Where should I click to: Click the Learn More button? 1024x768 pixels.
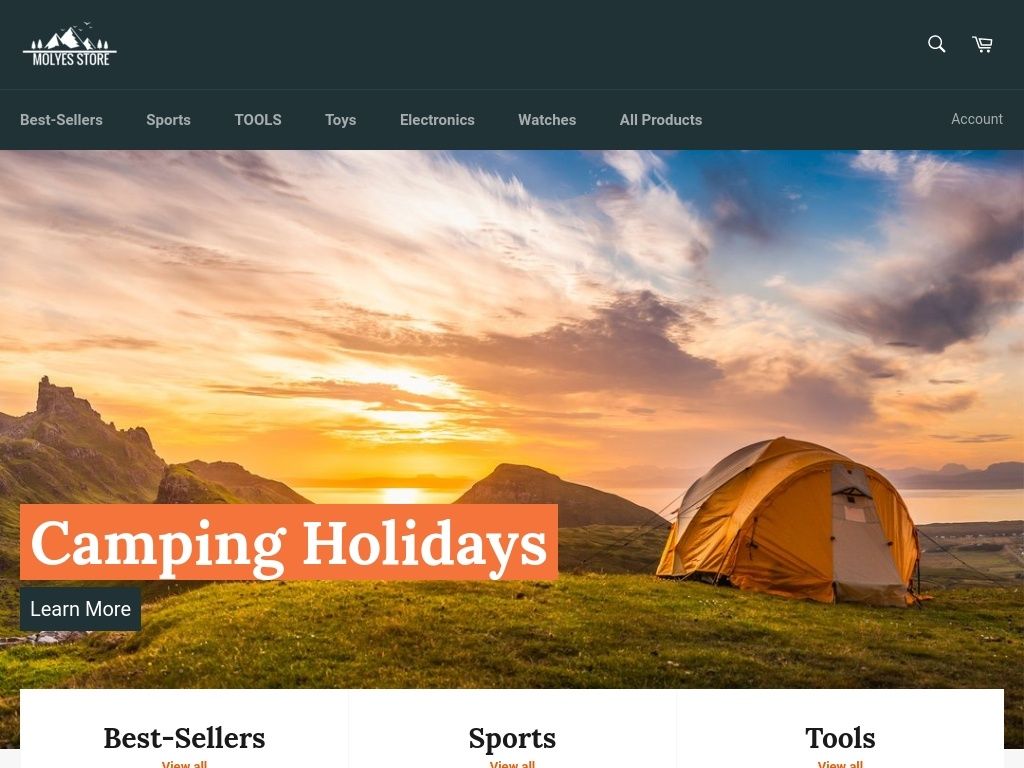tap(80, 609)
